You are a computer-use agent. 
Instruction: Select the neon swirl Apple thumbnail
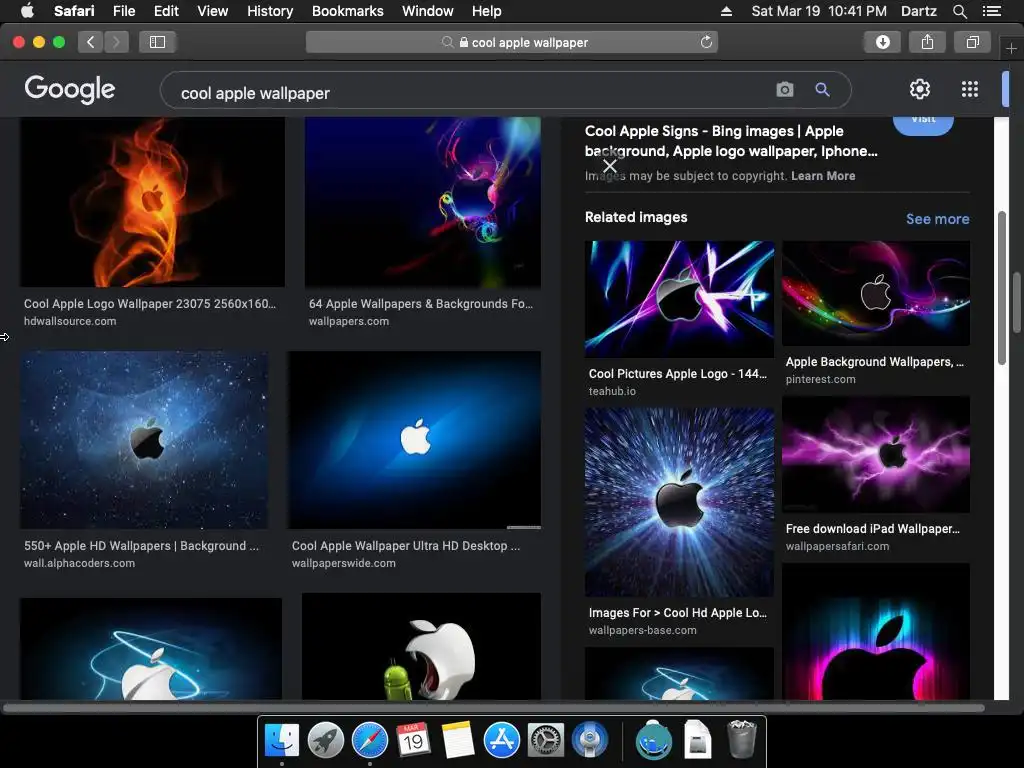(423, 202)
